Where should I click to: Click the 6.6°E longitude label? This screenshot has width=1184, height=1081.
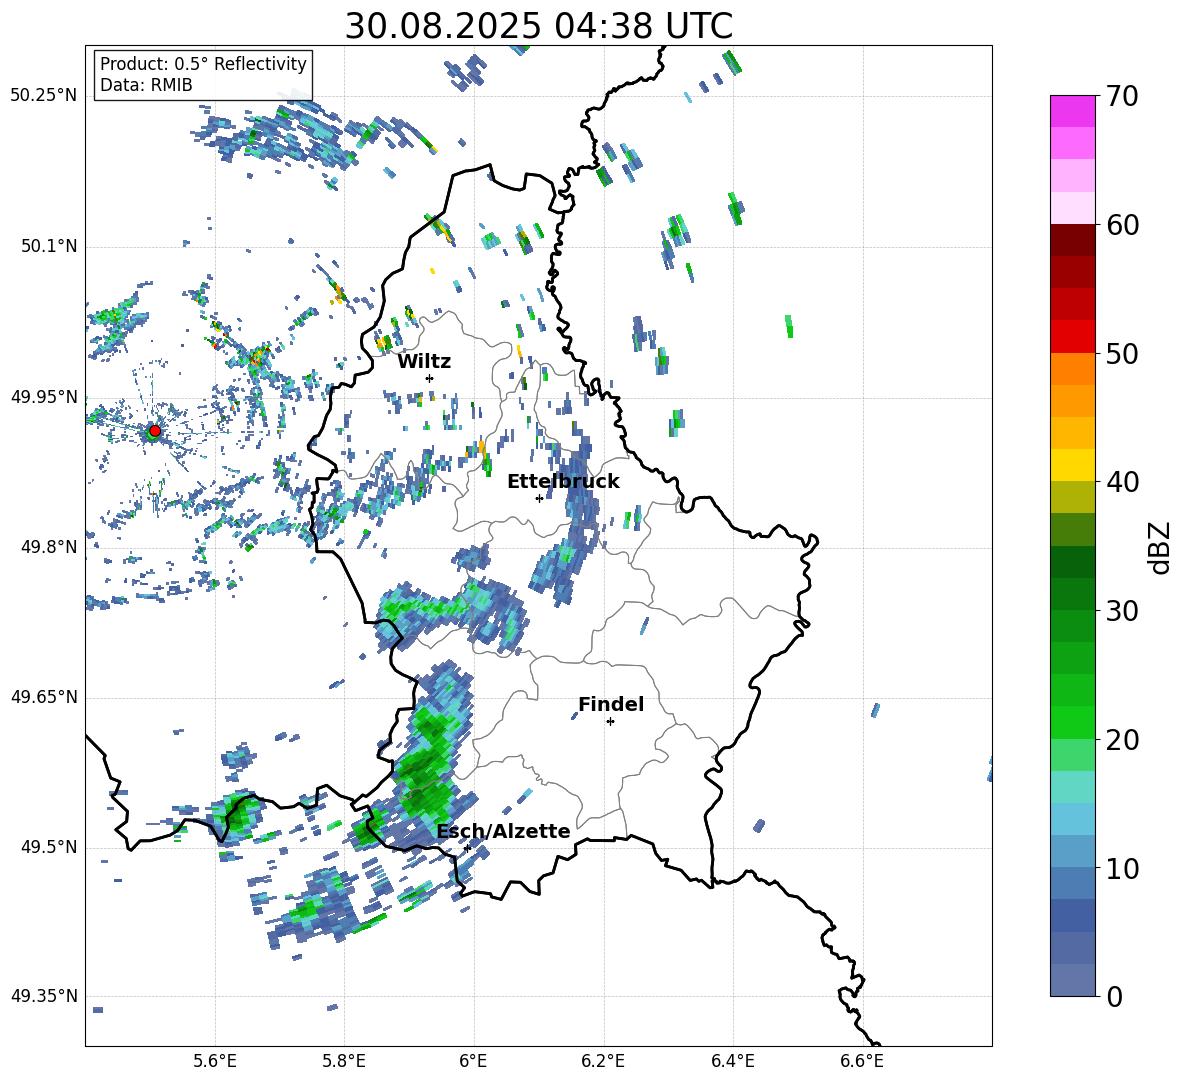coord(862,1061)
